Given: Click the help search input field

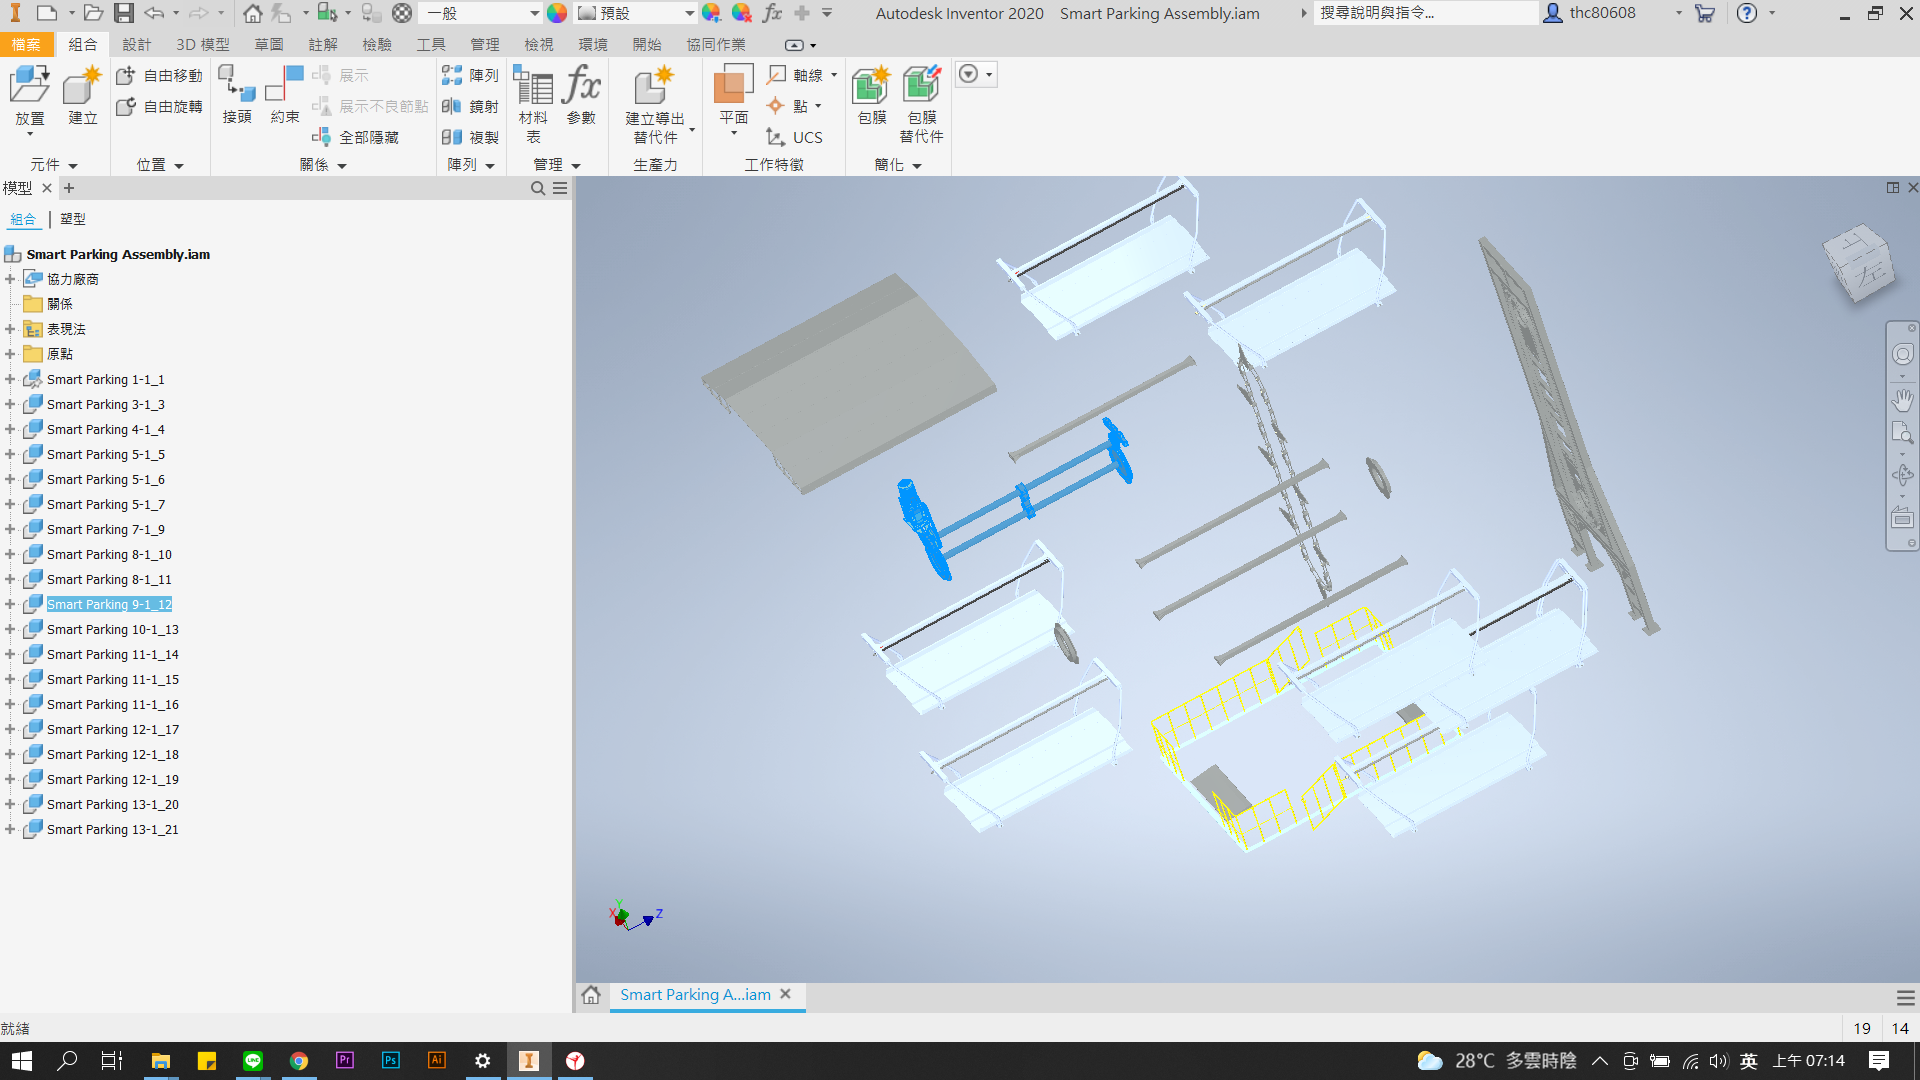Looking at the screenshot, I should [x=1424, y=13].
